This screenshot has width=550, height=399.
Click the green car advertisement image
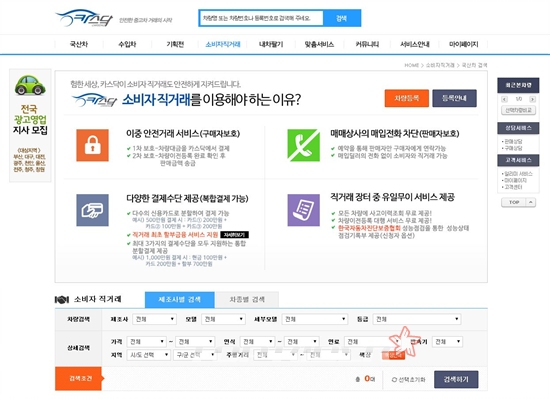coord(30,85)
